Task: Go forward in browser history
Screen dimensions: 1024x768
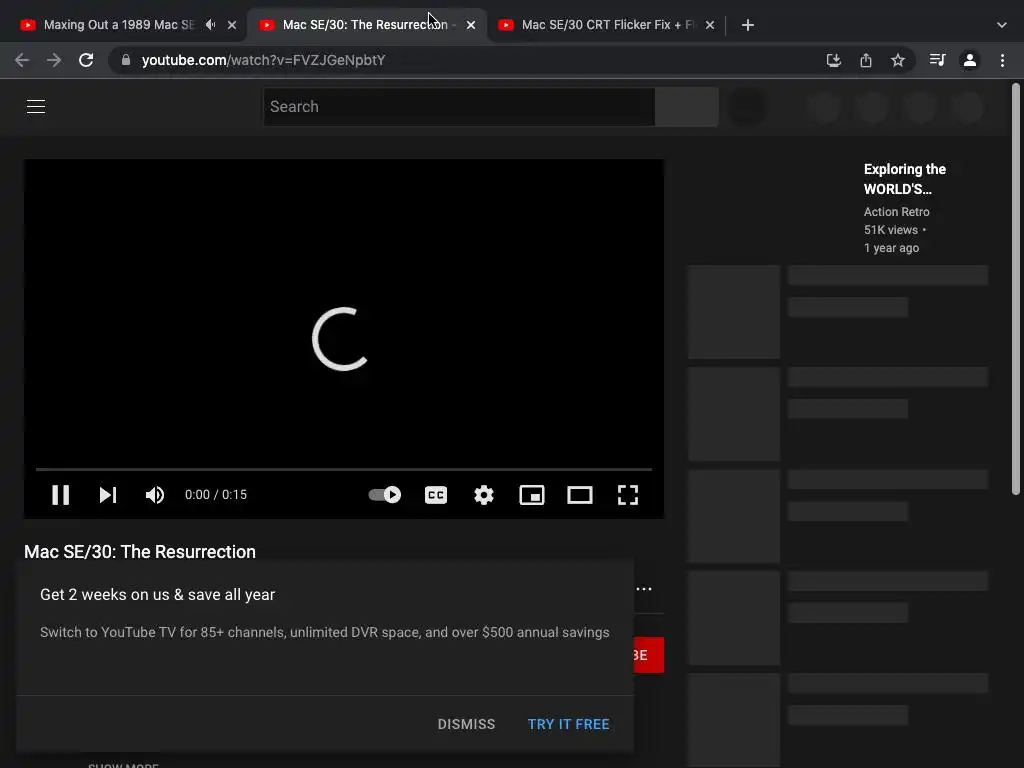Action: [x=54, y=60]
